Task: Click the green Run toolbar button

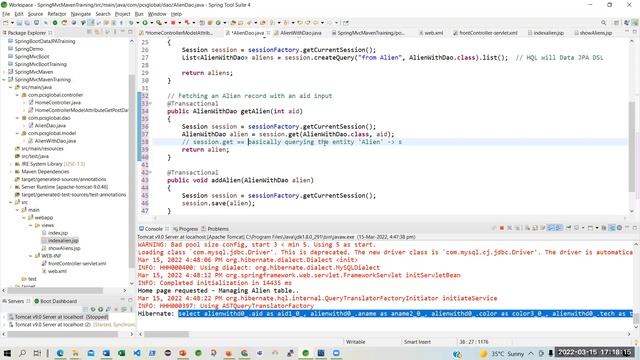Action: click(x=145, y=23)
